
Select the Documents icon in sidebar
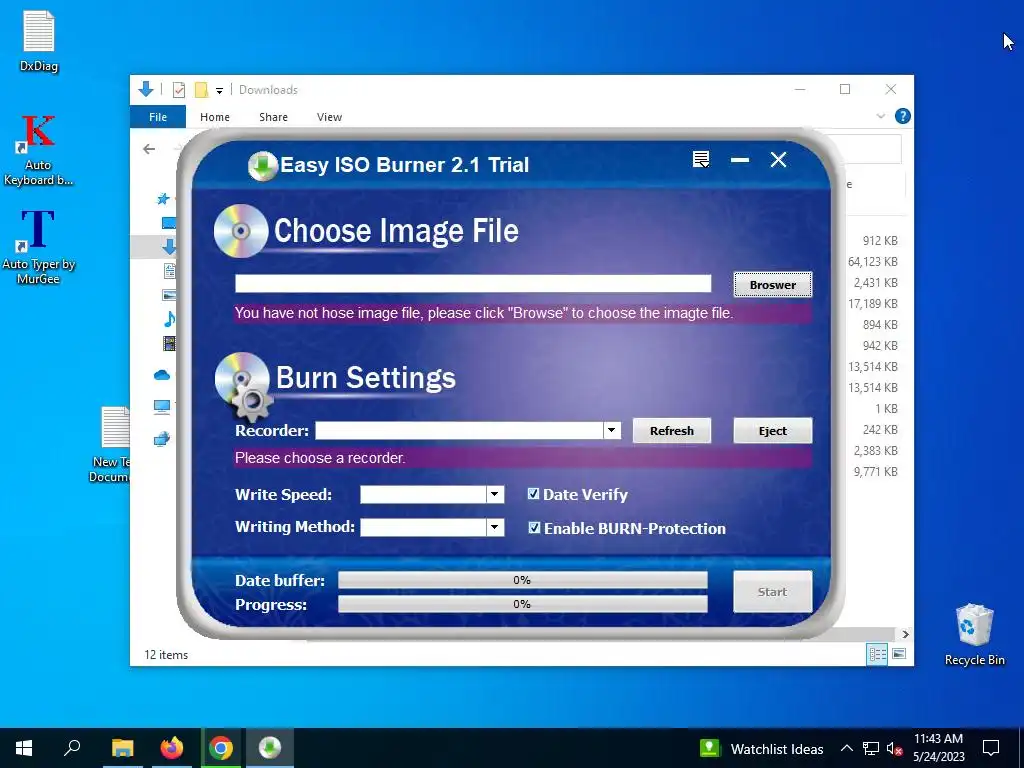click(x=169, y=270)
